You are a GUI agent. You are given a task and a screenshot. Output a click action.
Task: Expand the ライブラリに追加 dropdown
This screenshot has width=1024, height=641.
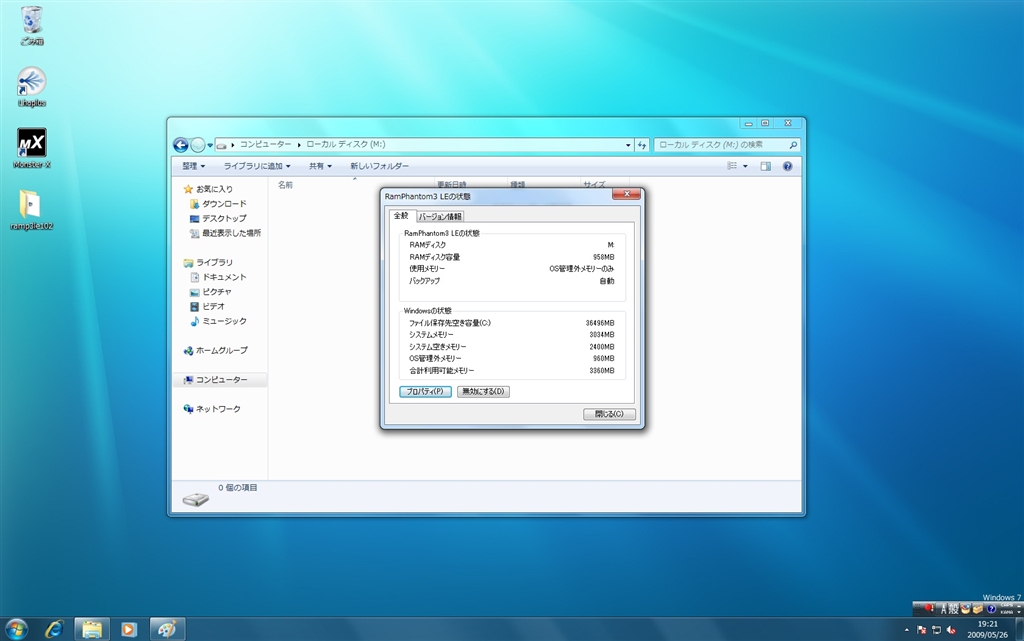pyautogui.click(x=257, y=166)
